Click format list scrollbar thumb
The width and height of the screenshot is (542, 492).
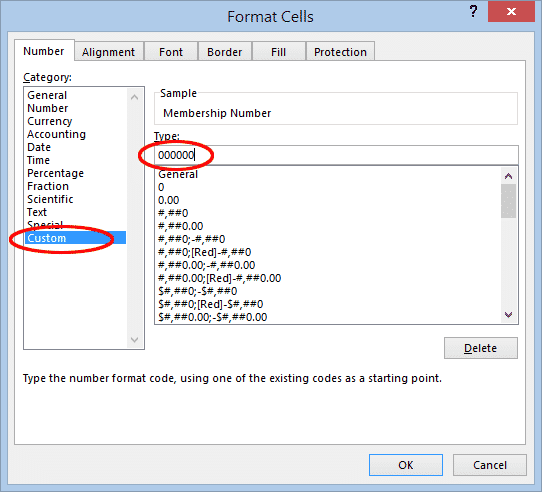click(x=508, y=201)
